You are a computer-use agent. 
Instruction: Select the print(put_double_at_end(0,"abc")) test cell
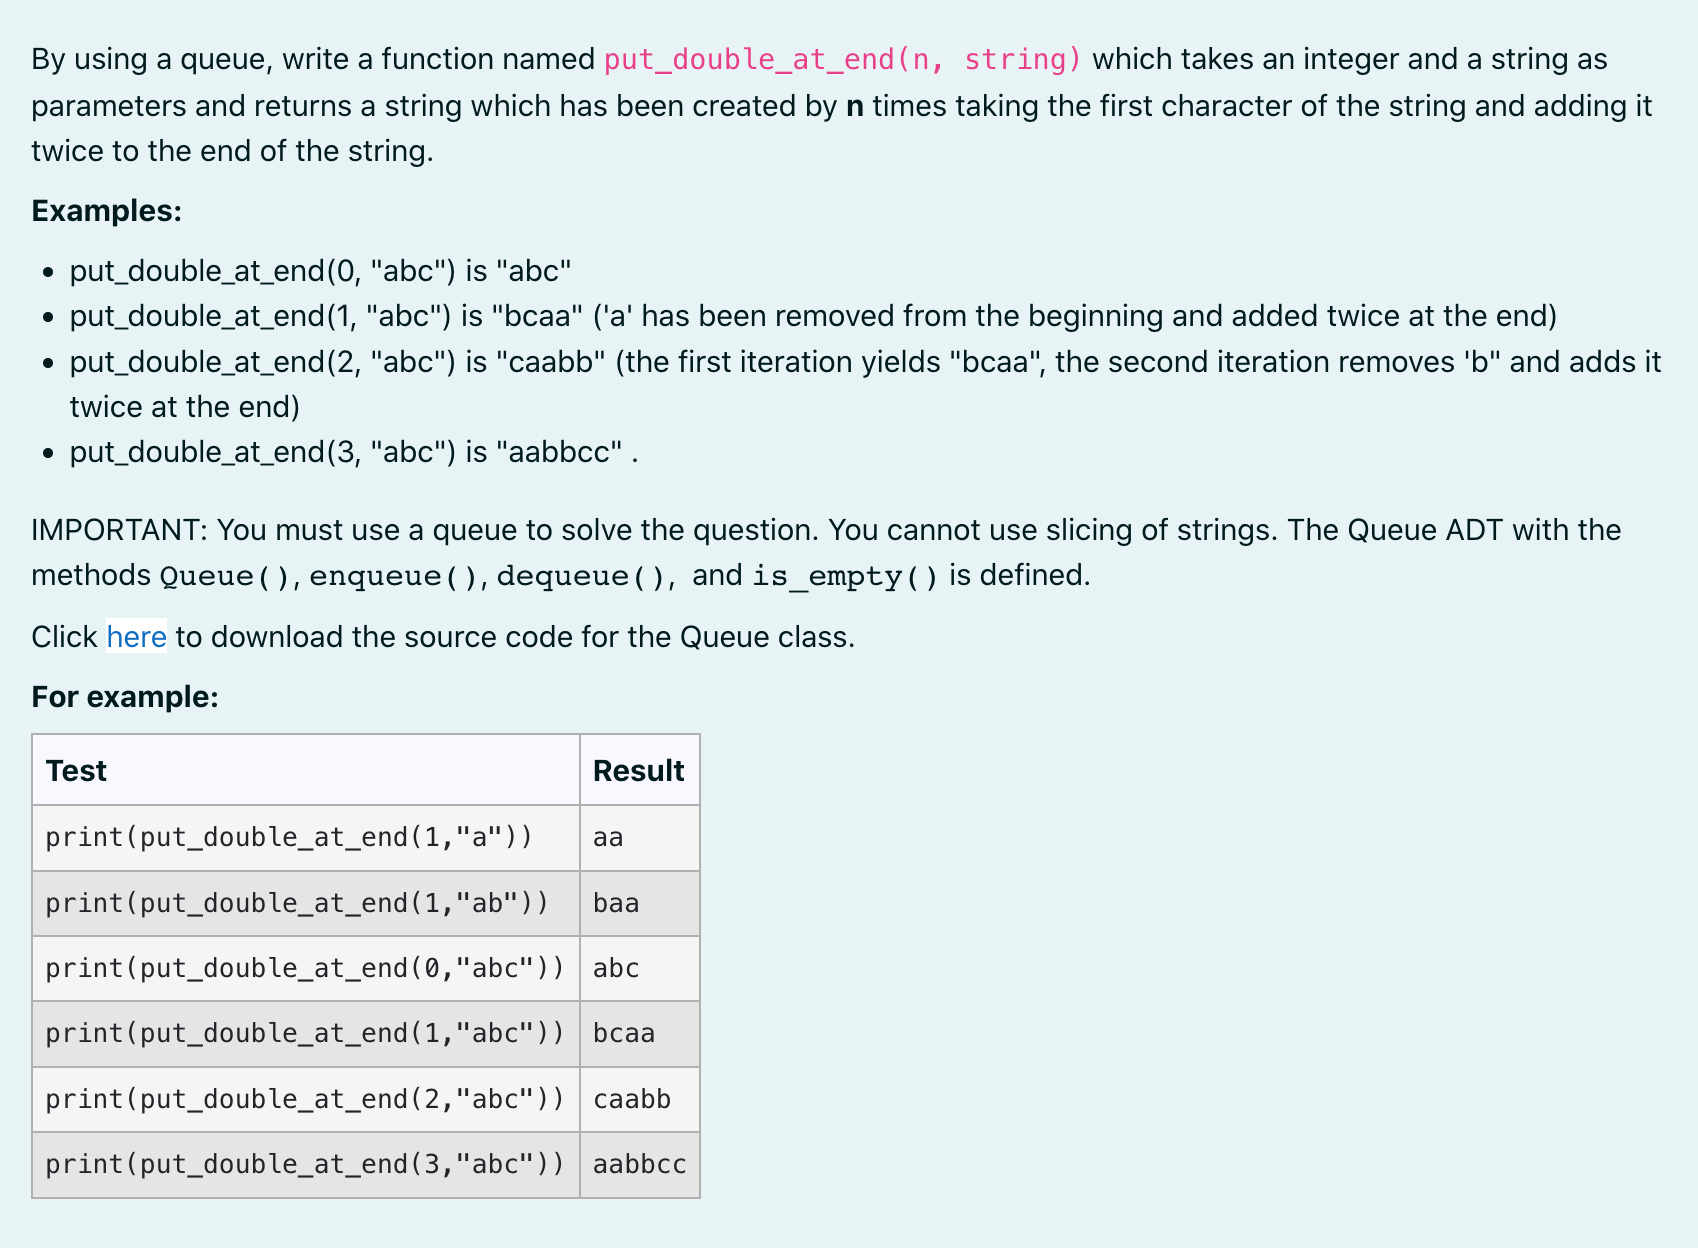[304, 968]
